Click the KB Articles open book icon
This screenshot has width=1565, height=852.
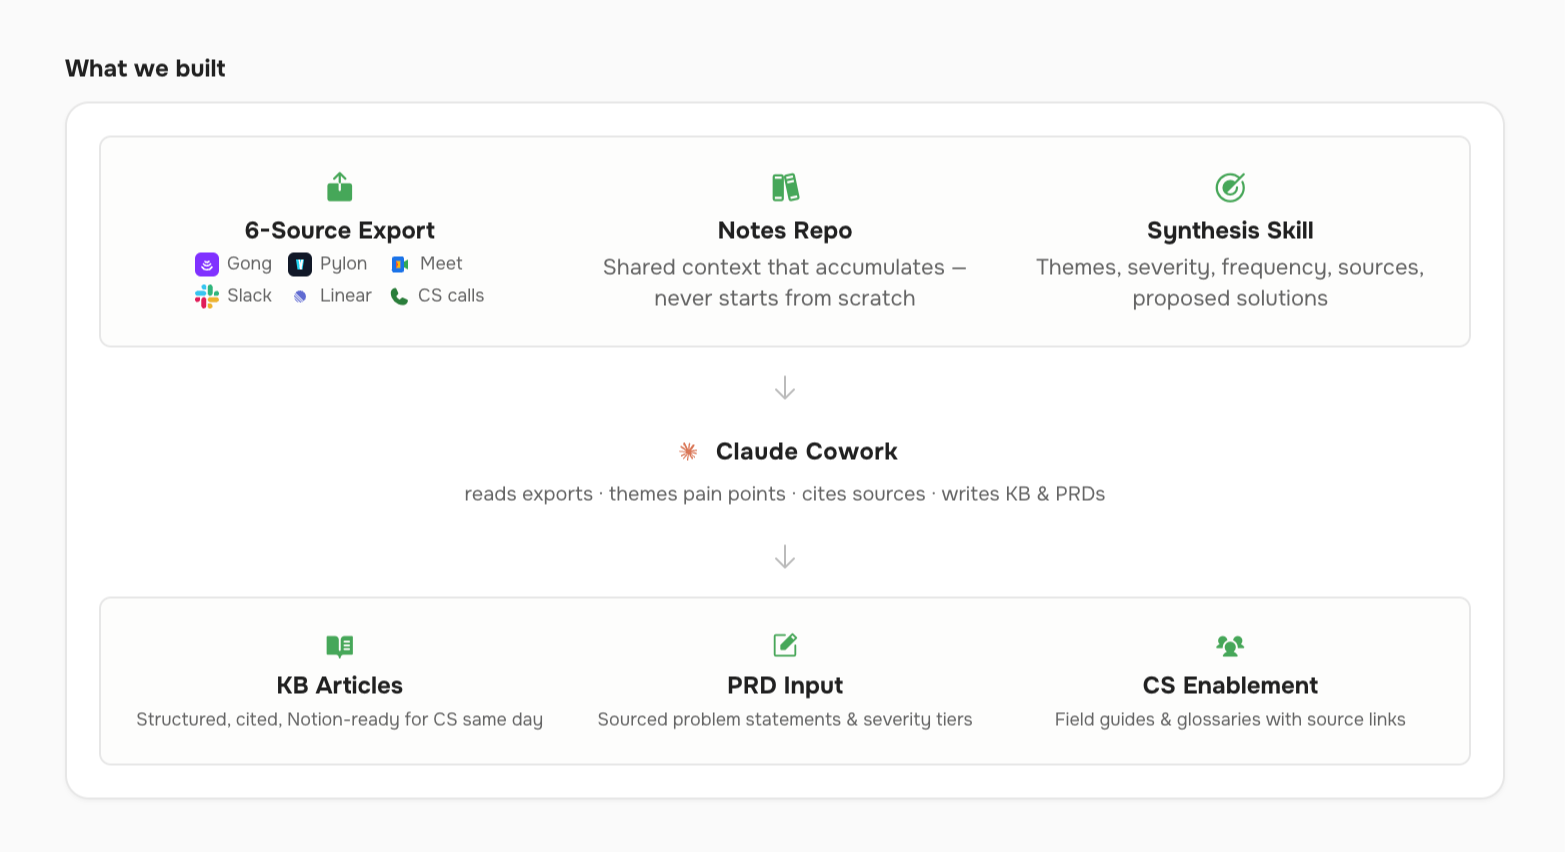(340, 646)
